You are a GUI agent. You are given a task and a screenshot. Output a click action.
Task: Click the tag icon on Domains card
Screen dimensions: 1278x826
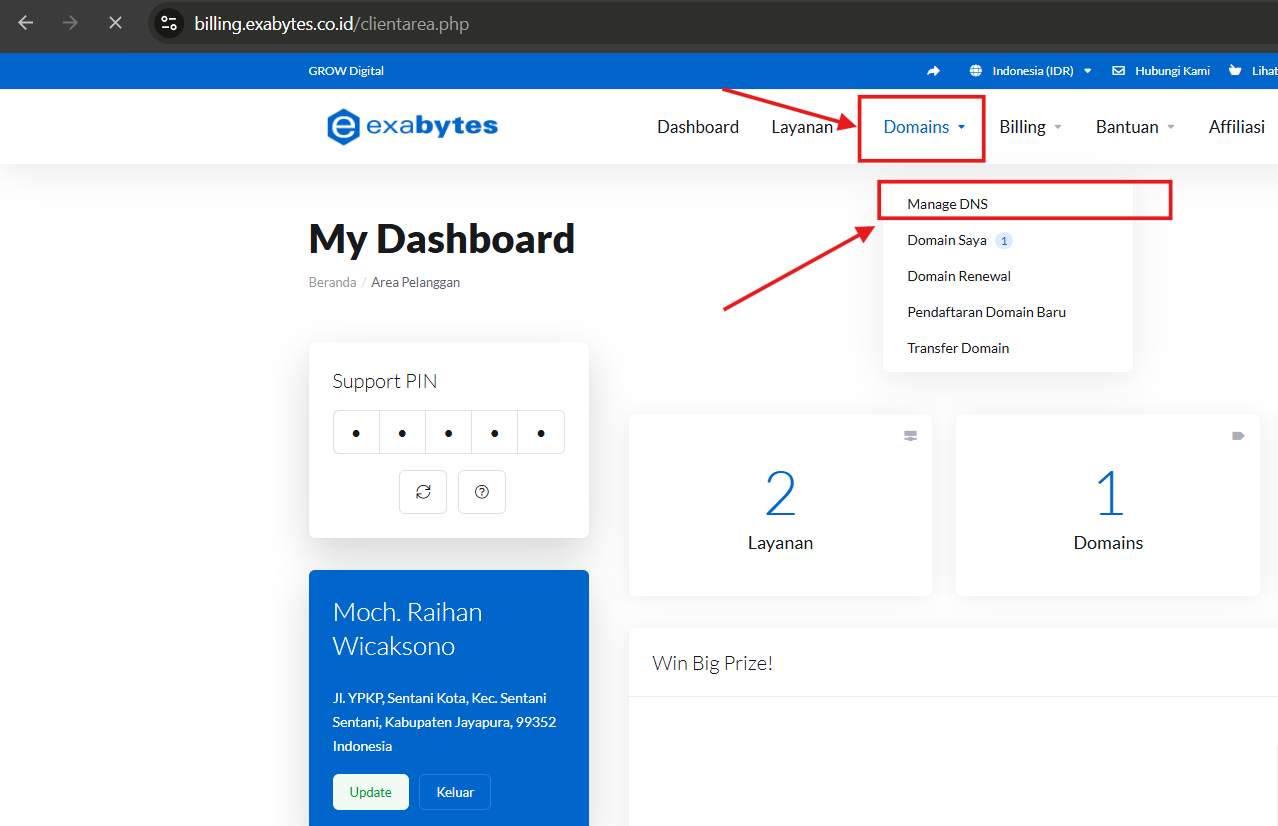pos(1238,435)
